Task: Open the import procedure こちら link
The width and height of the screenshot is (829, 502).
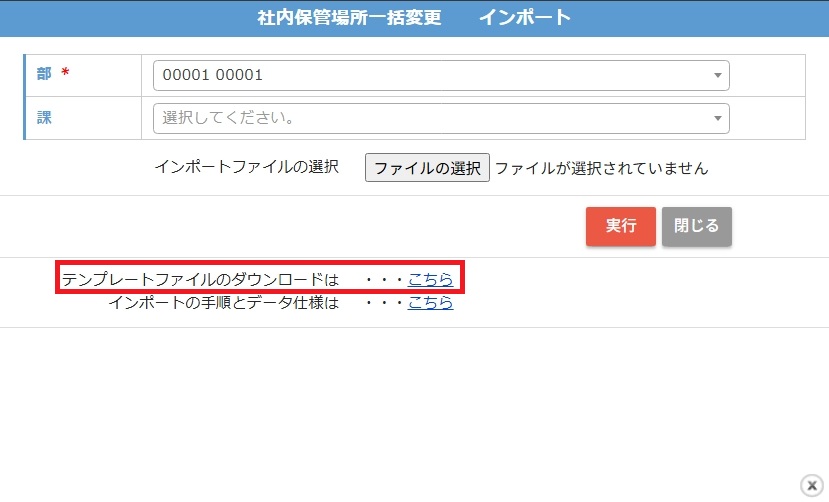Action: (x=430, y=302)
